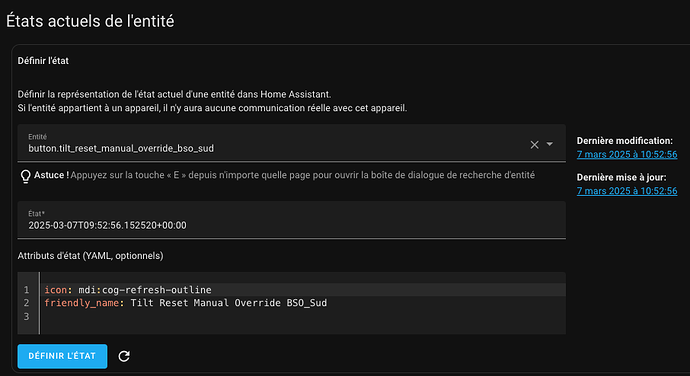Click line number 1 in YAML editor
The width and height of the screenshot is (690, 376).
(26, 290)
